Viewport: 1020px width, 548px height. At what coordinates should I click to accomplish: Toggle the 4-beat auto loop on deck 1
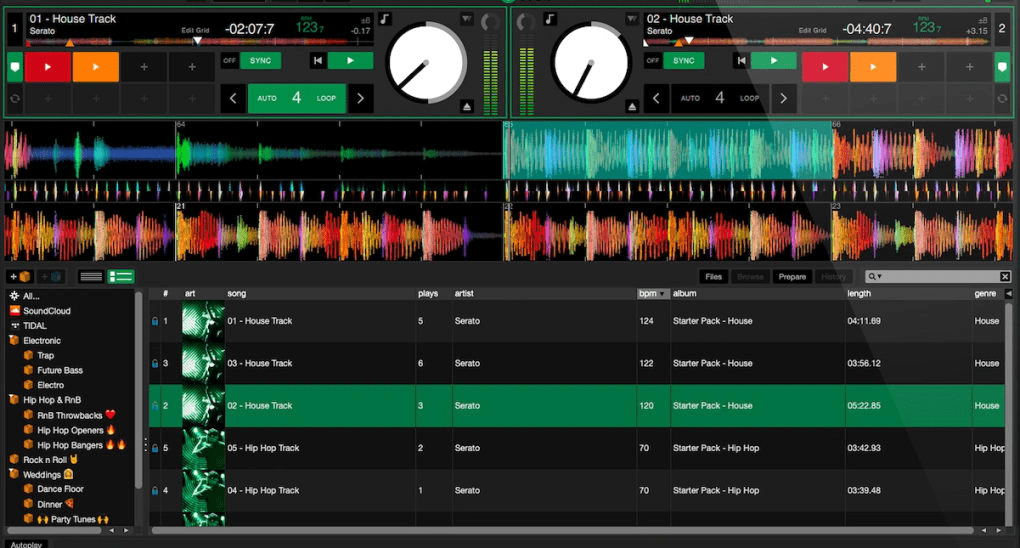(297, 98)
